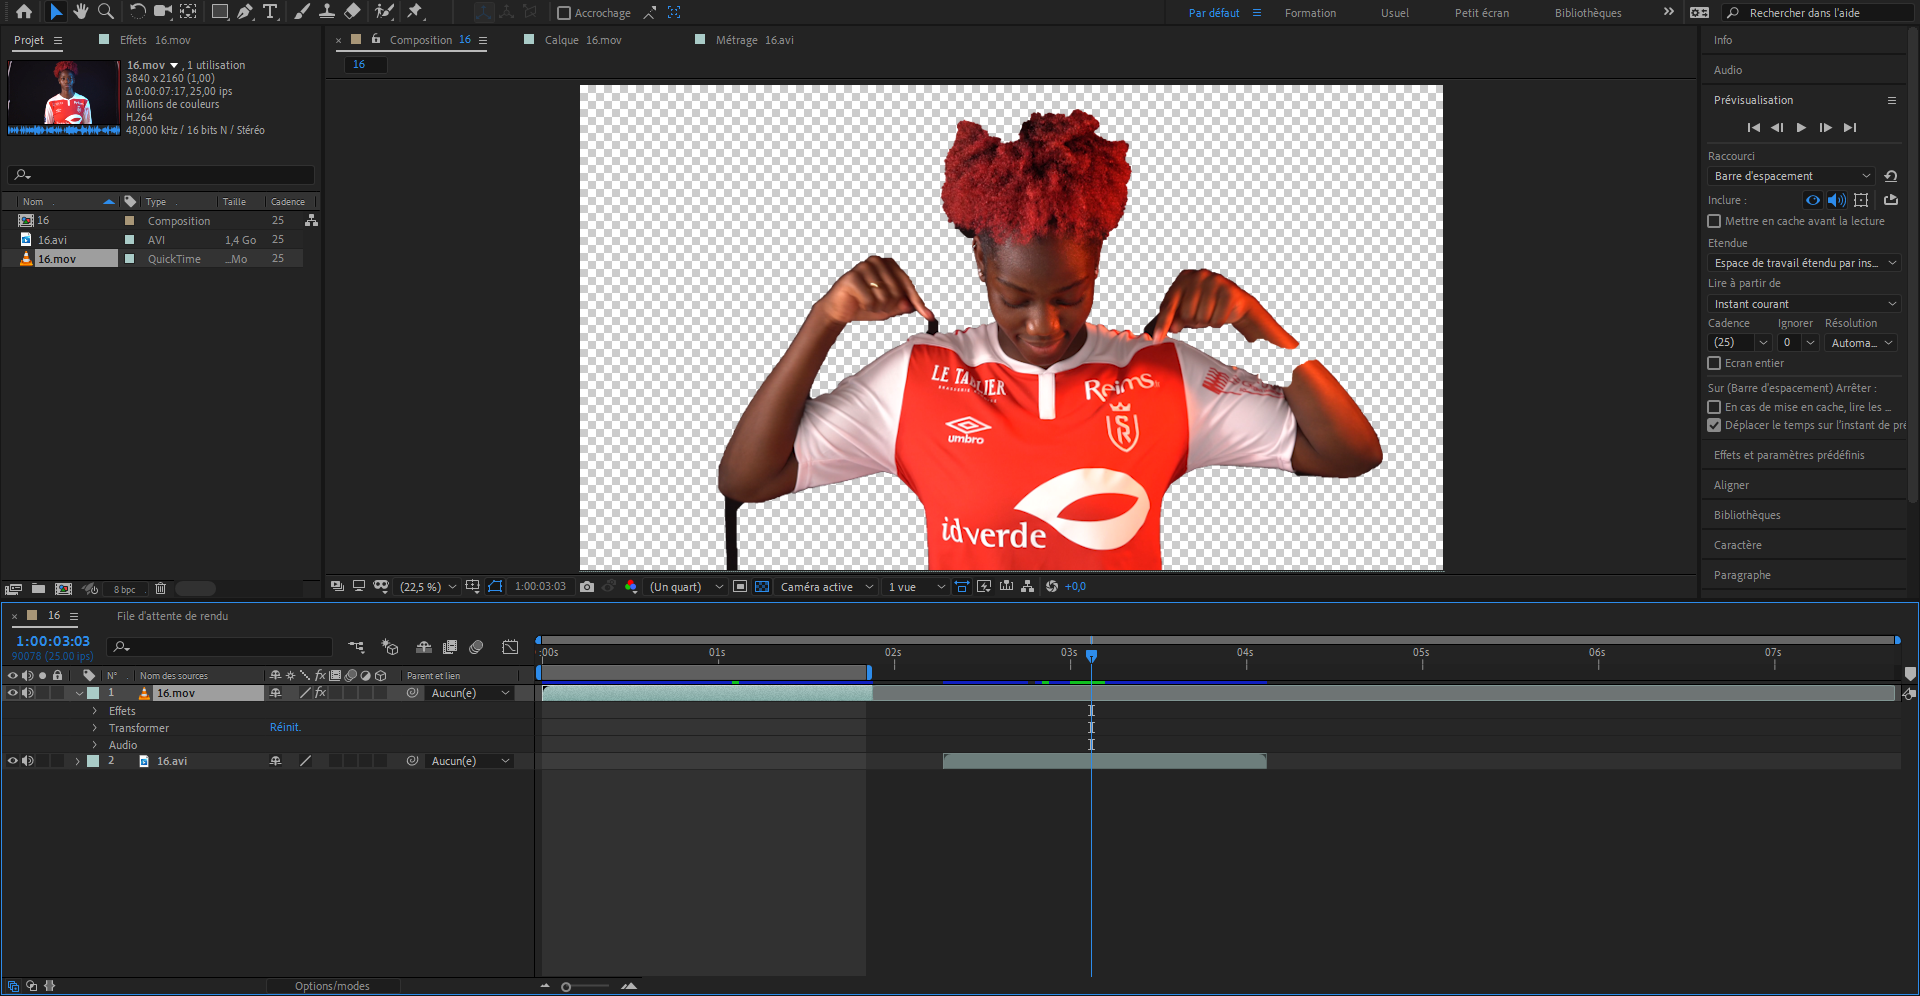1920x996 pixels.
Task: Click the Options/modes button
Action: coord(332,986)
